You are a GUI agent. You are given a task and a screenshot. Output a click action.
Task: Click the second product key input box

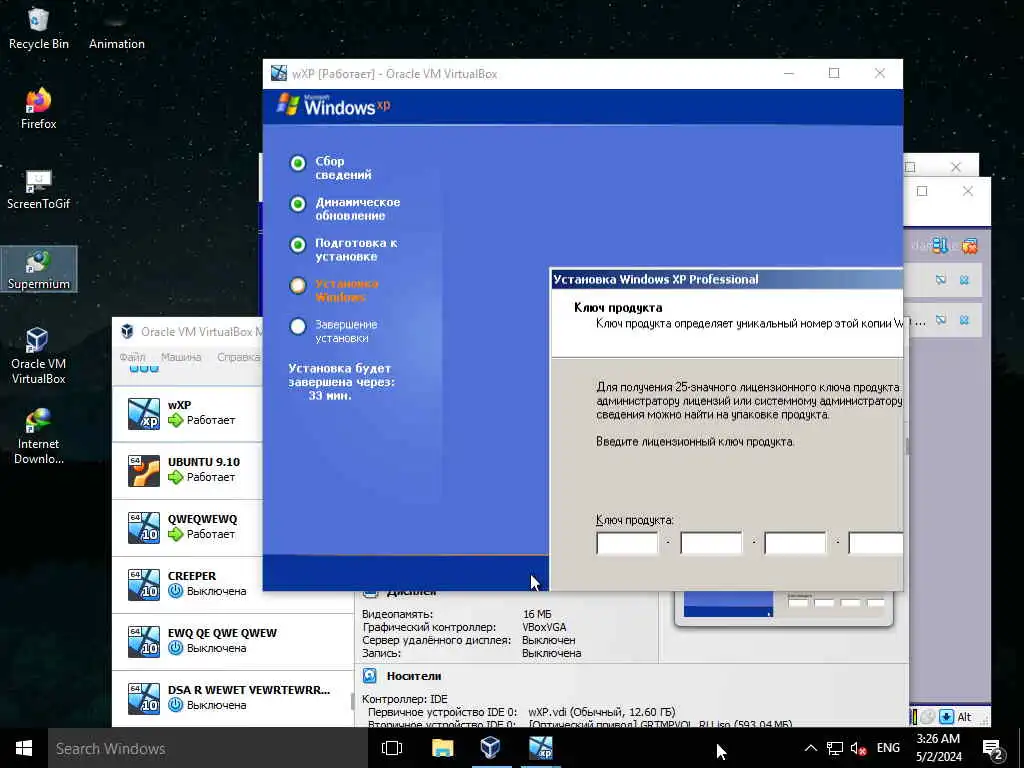[x=711, y=543]
